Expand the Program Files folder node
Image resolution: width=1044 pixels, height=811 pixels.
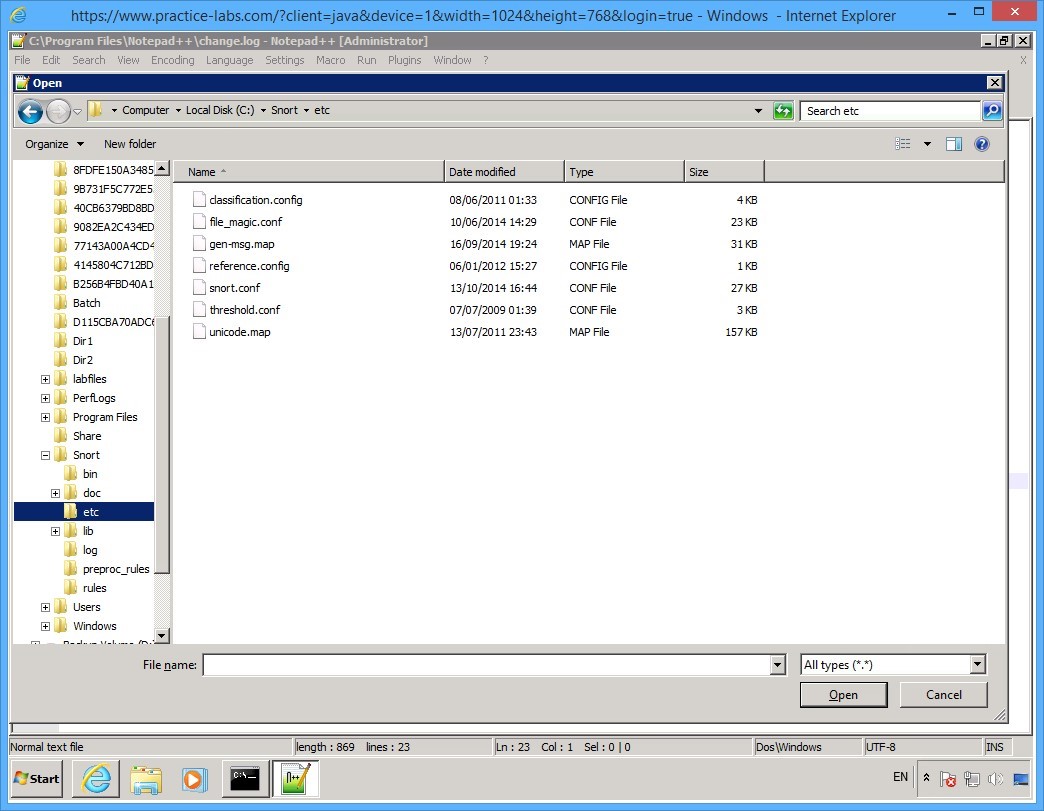44,416
